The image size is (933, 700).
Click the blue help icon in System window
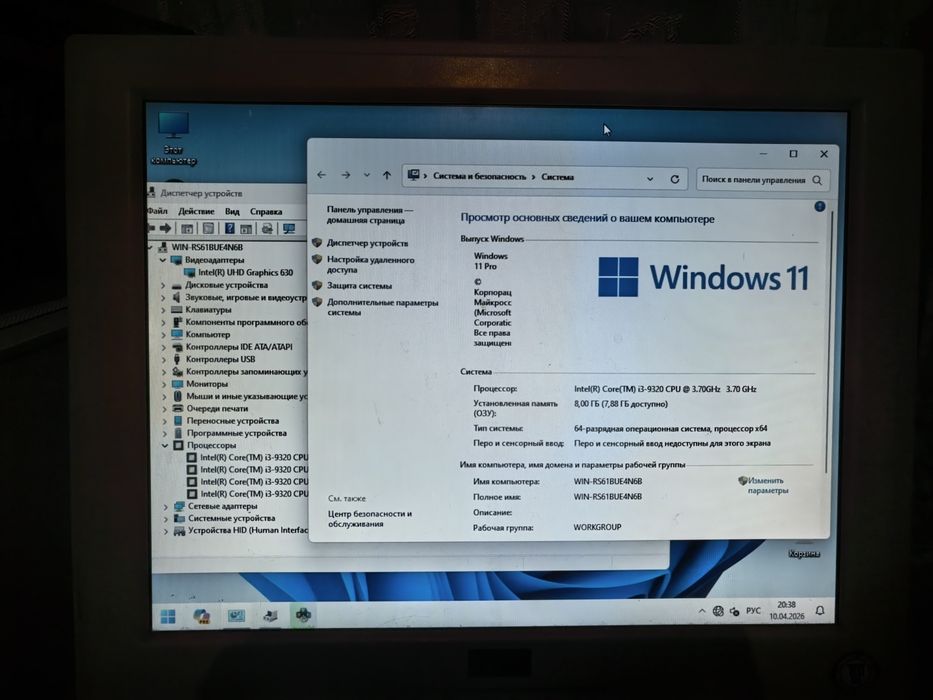tap(819, 207)
